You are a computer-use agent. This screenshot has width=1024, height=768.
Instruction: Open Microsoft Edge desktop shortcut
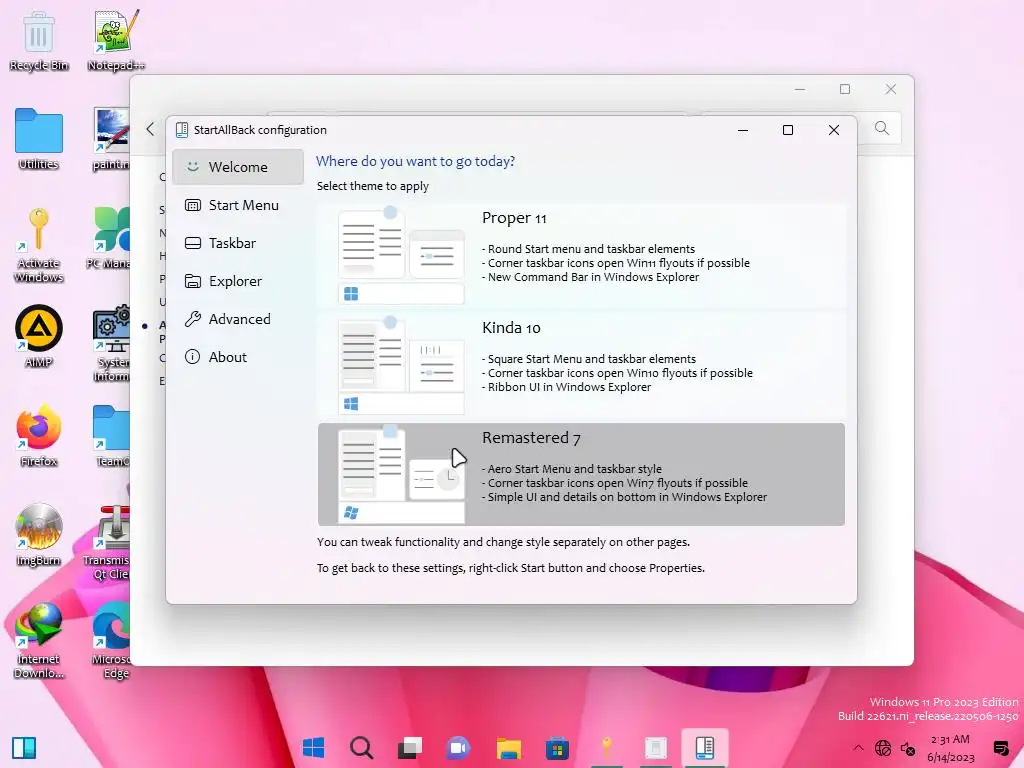click(111, 640)
